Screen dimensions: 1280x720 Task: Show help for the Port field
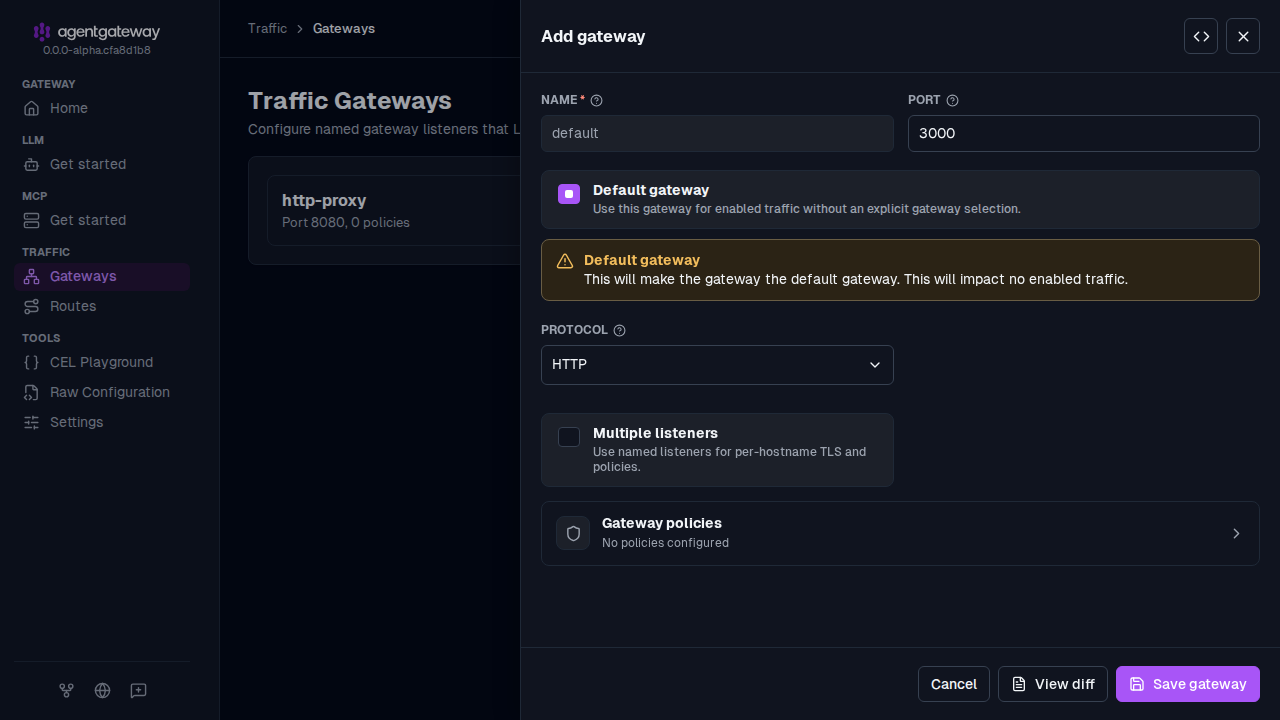point(953,100)
